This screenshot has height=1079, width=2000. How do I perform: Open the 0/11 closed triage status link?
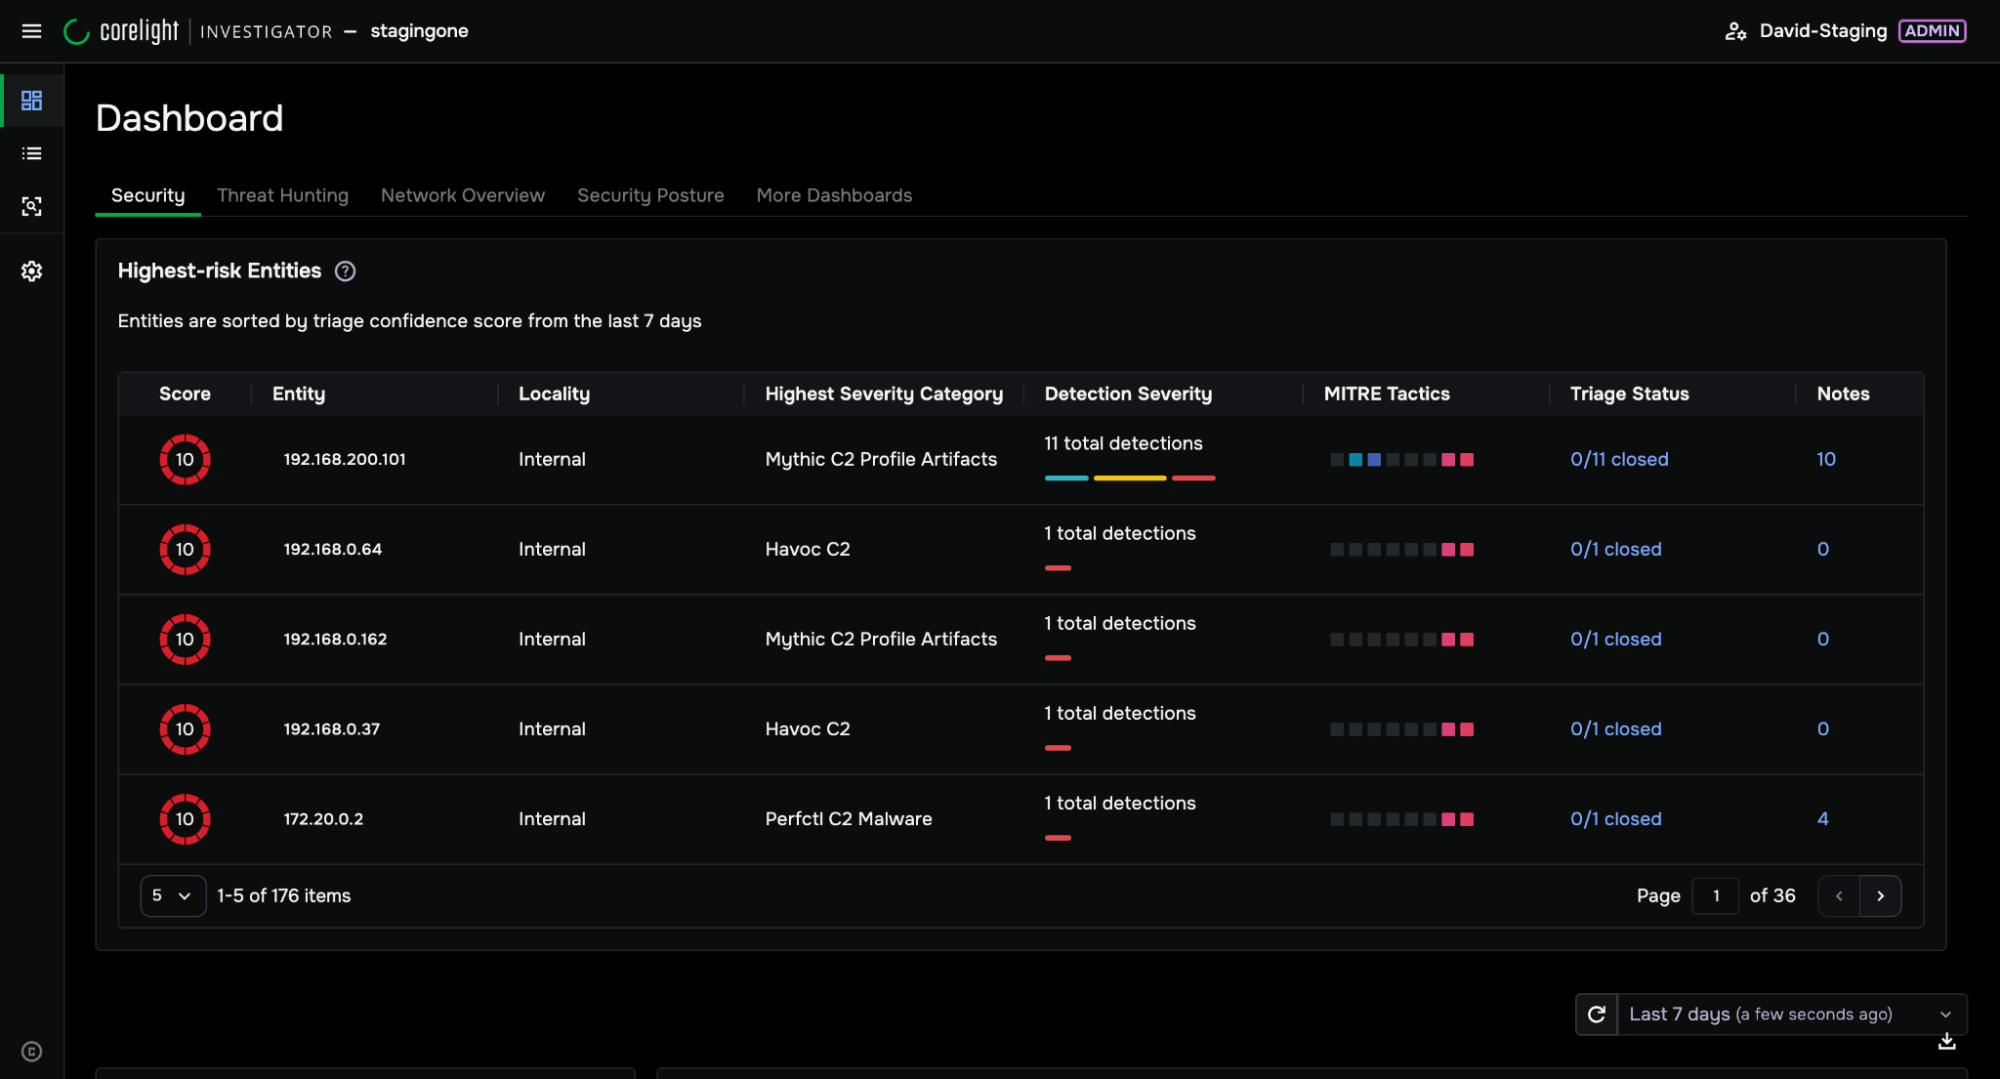pos(1619,459)
